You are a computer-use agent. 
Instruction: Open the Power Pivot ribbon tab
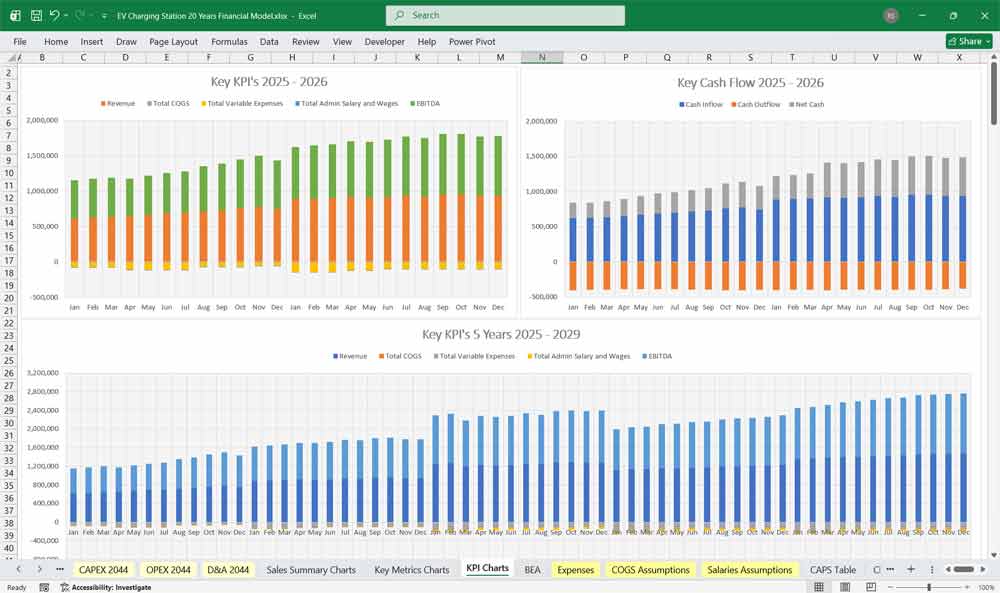(471, 42)
